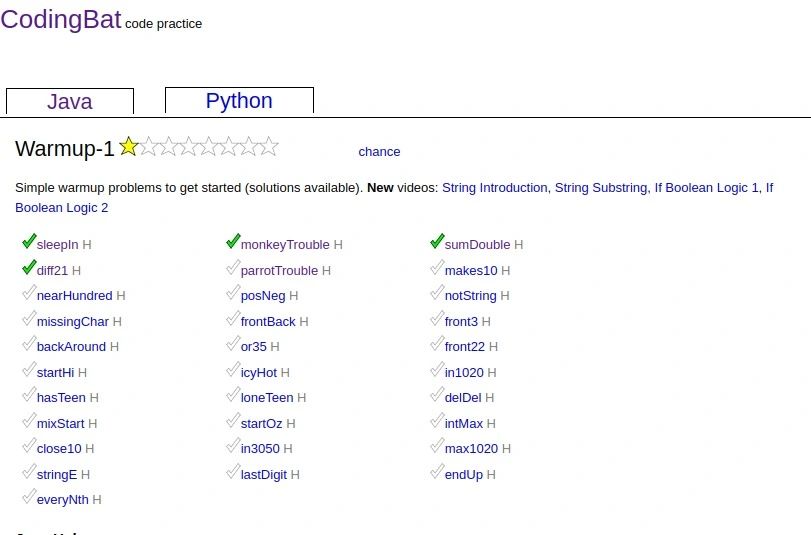
Task: Click the green checkmark beside diff21
Action: (x=29, y=267)
